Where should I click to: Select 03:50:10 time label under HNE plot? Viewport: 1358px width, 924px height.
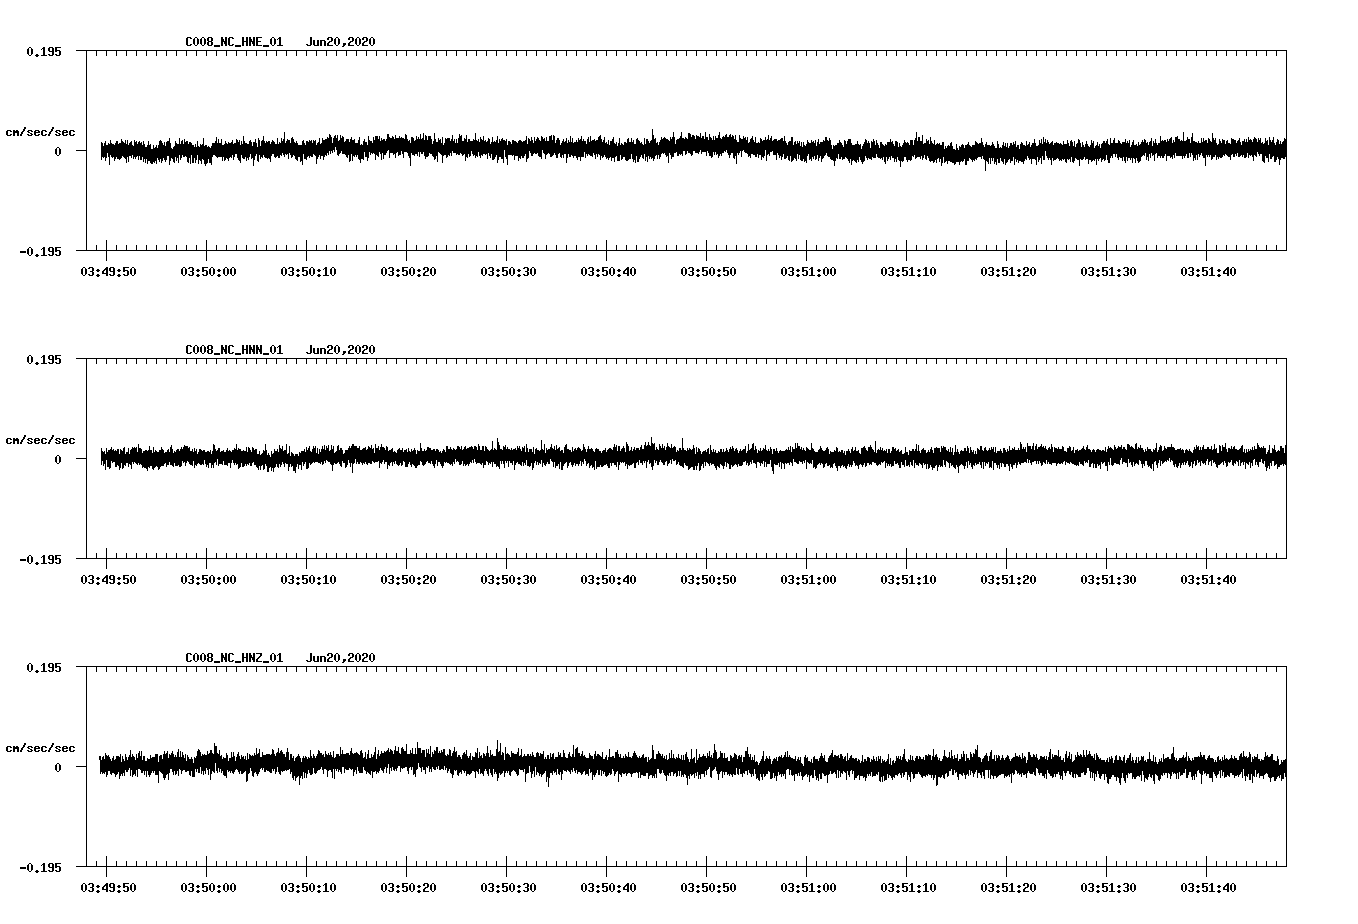(x=308, y=272)
